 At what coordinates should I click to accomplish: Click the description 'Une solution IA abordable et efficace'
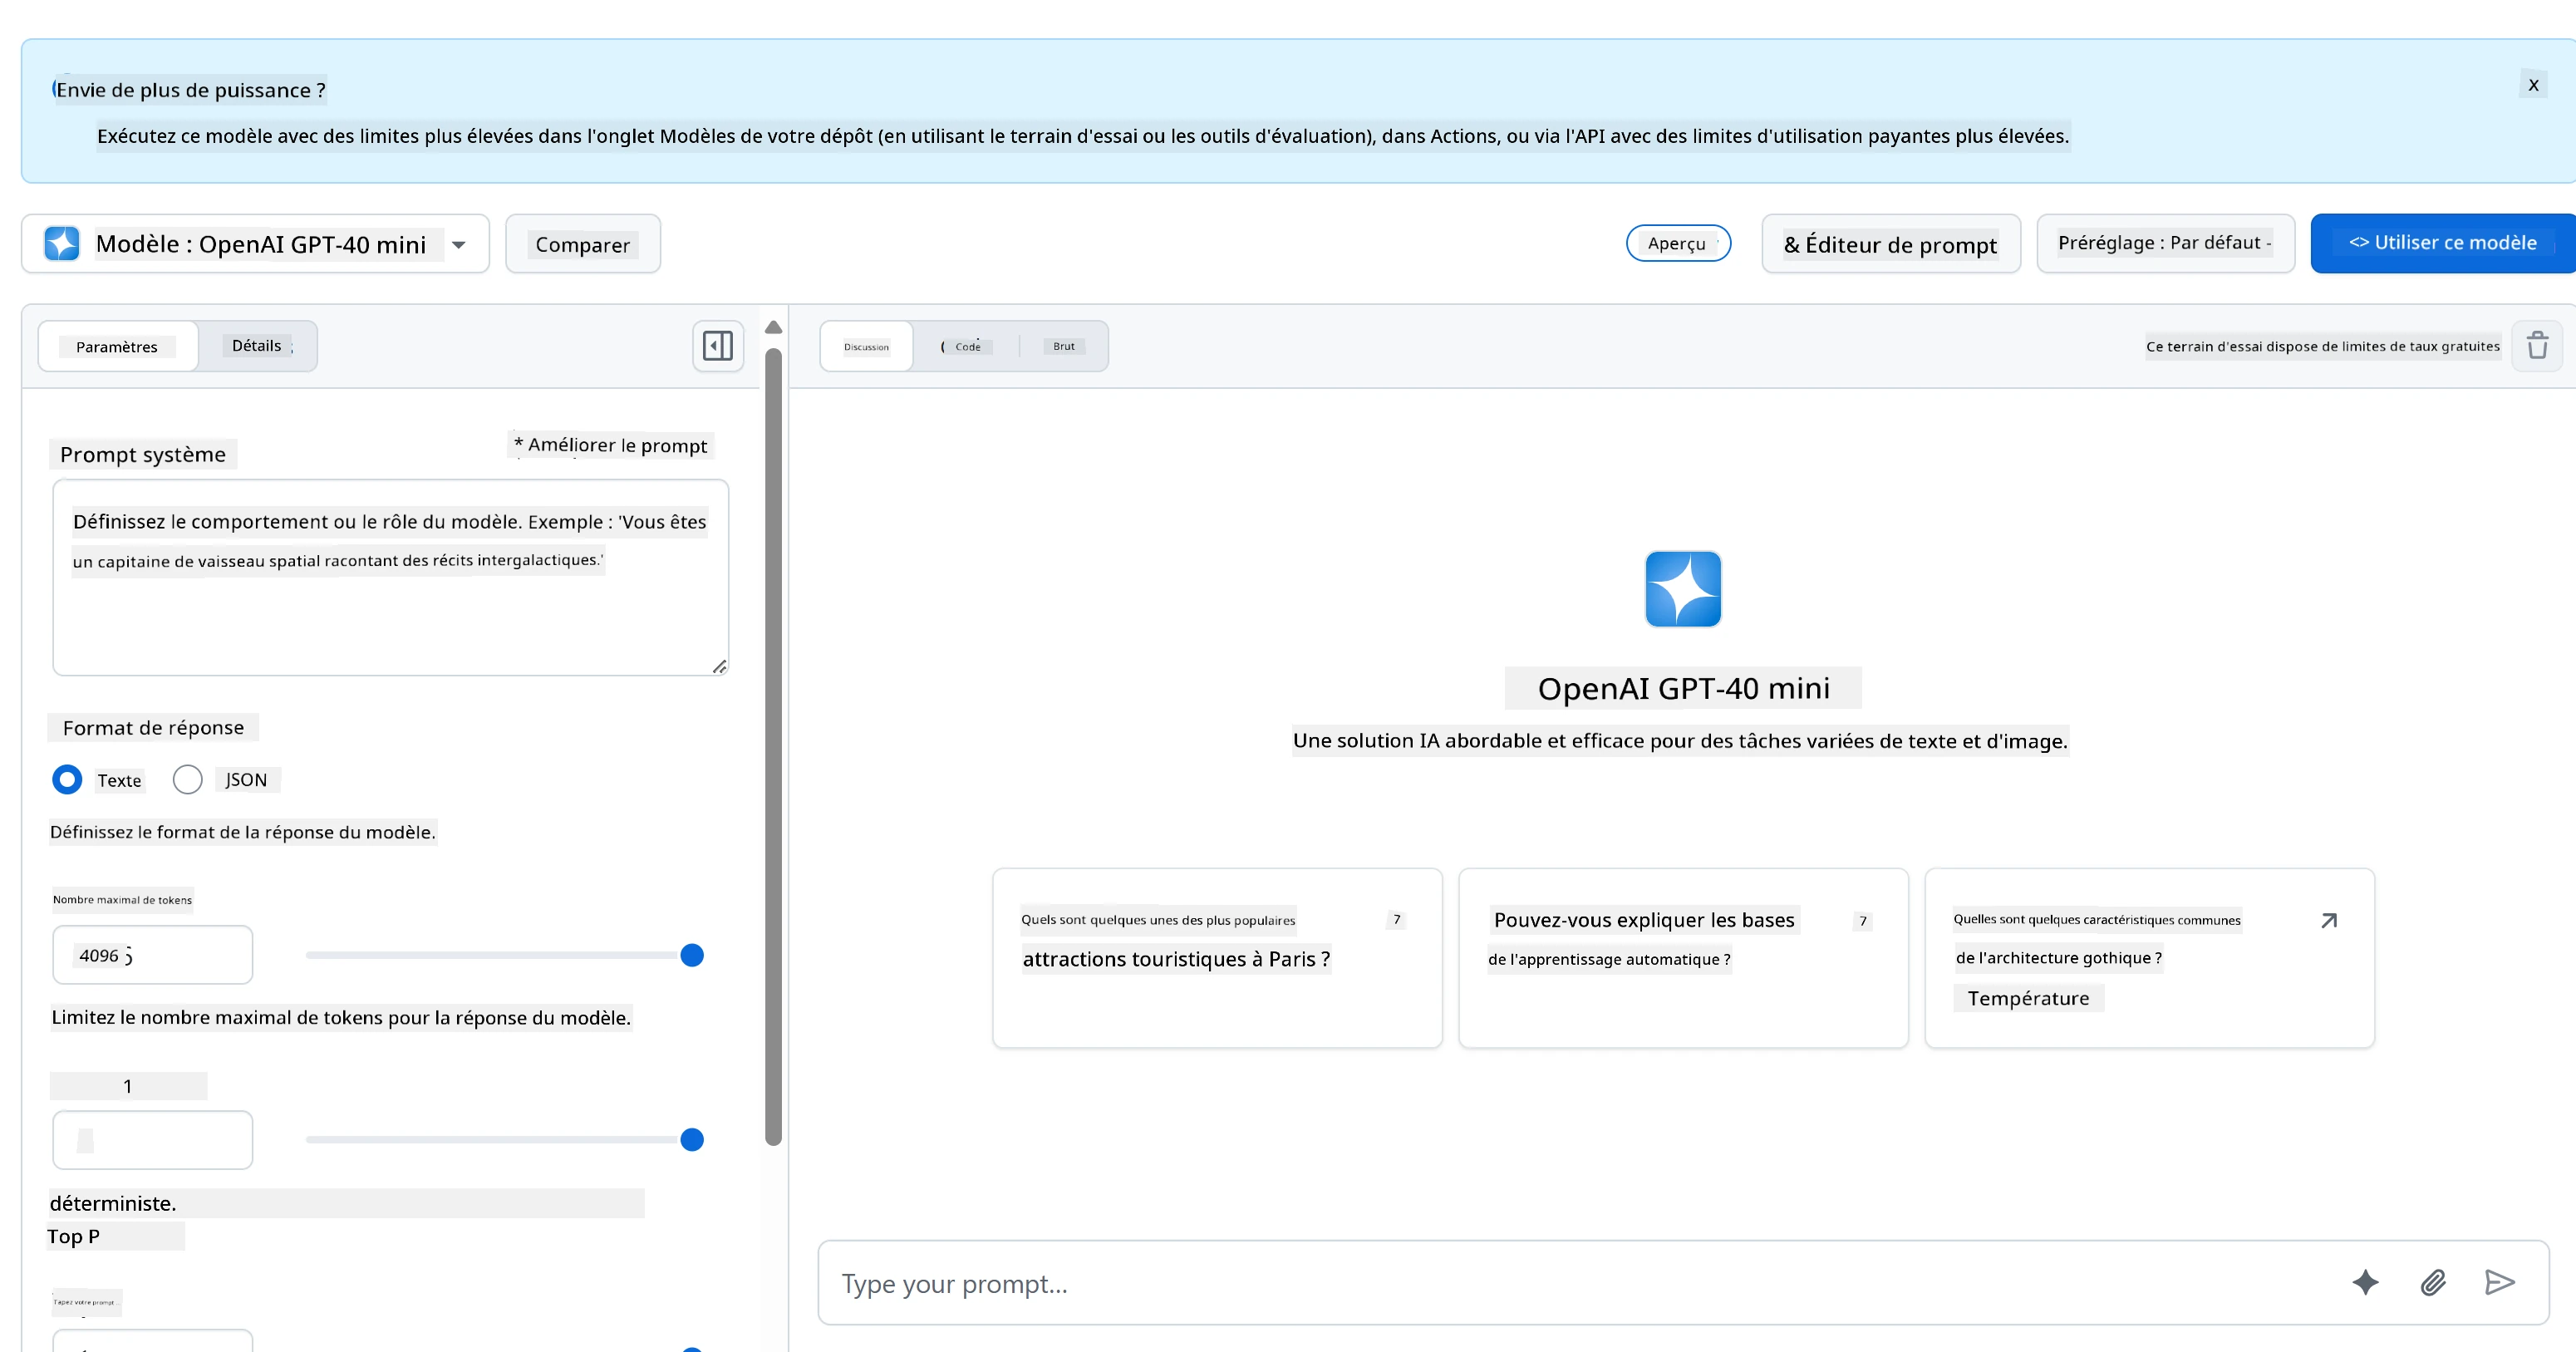click(1680, 741)
